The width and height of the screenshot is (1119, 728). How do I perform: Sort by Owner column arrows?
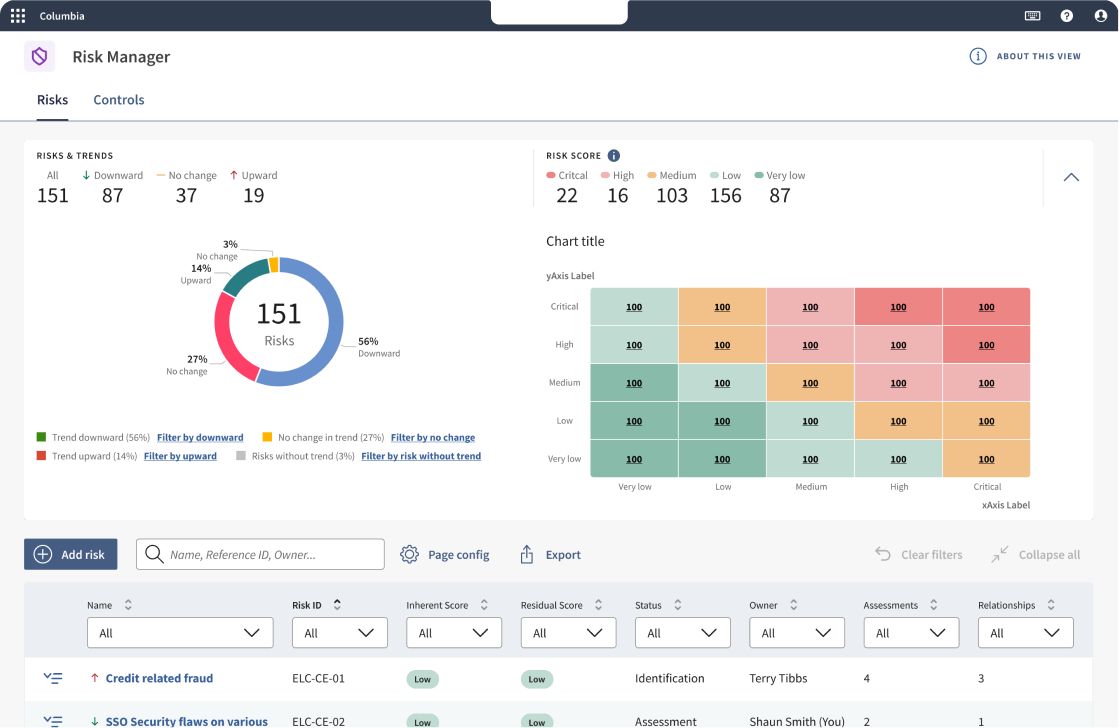click(x=793, y=605)
